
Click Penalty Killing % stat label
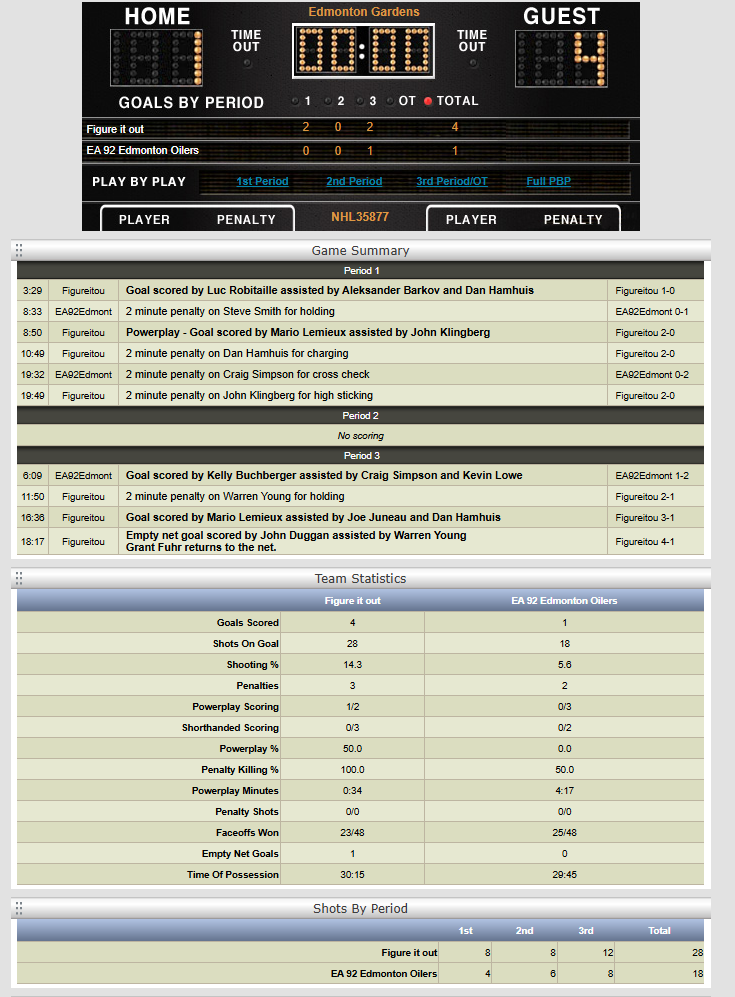tap(240, 770)
